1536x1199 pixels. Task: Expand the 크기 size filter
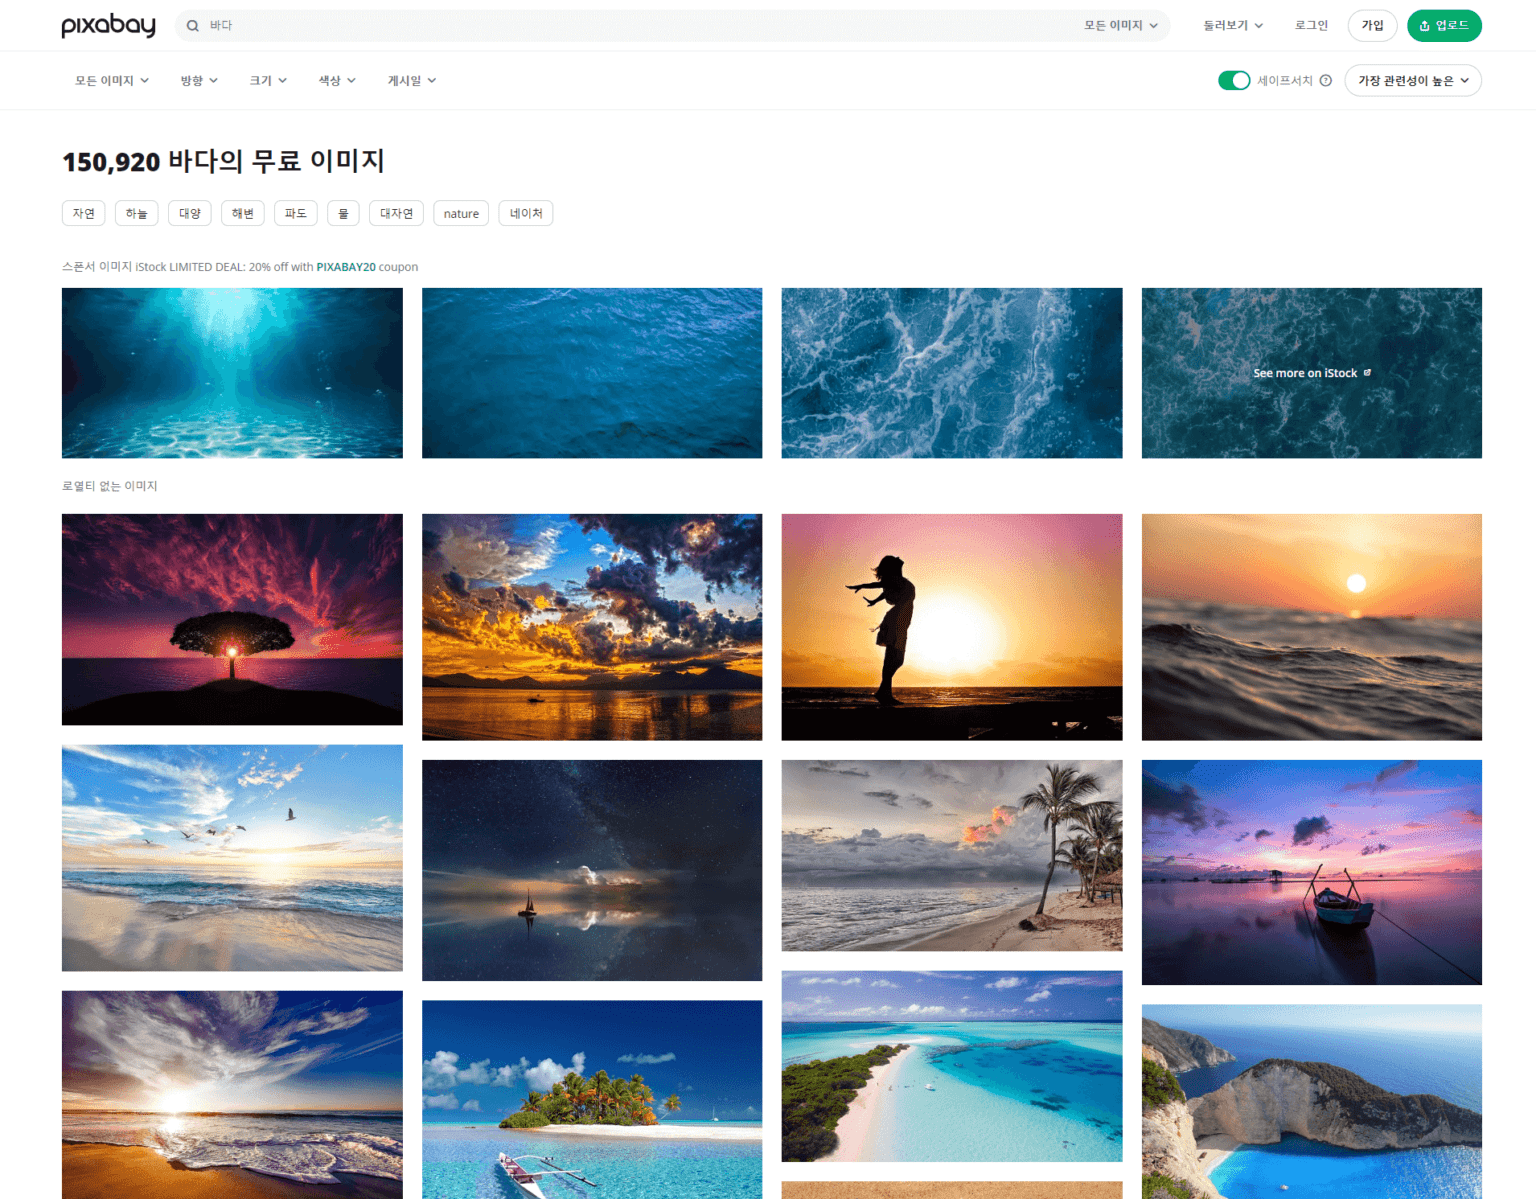268,81
